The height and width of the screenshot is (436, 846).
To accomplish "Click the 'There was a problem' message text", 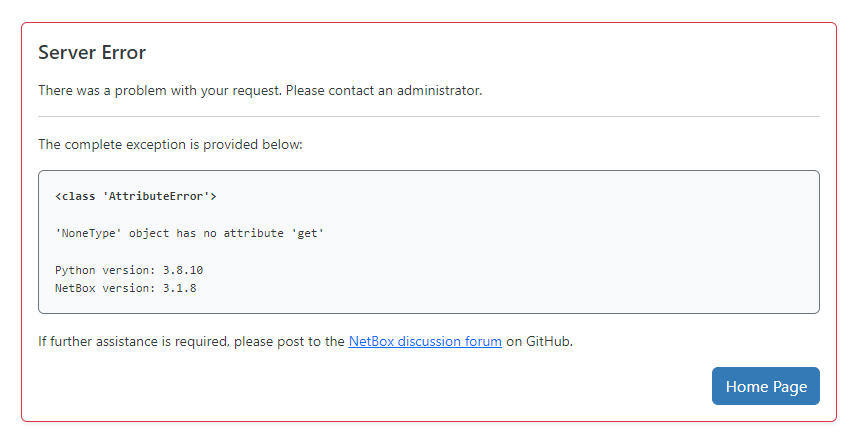I will pos(260,90).
